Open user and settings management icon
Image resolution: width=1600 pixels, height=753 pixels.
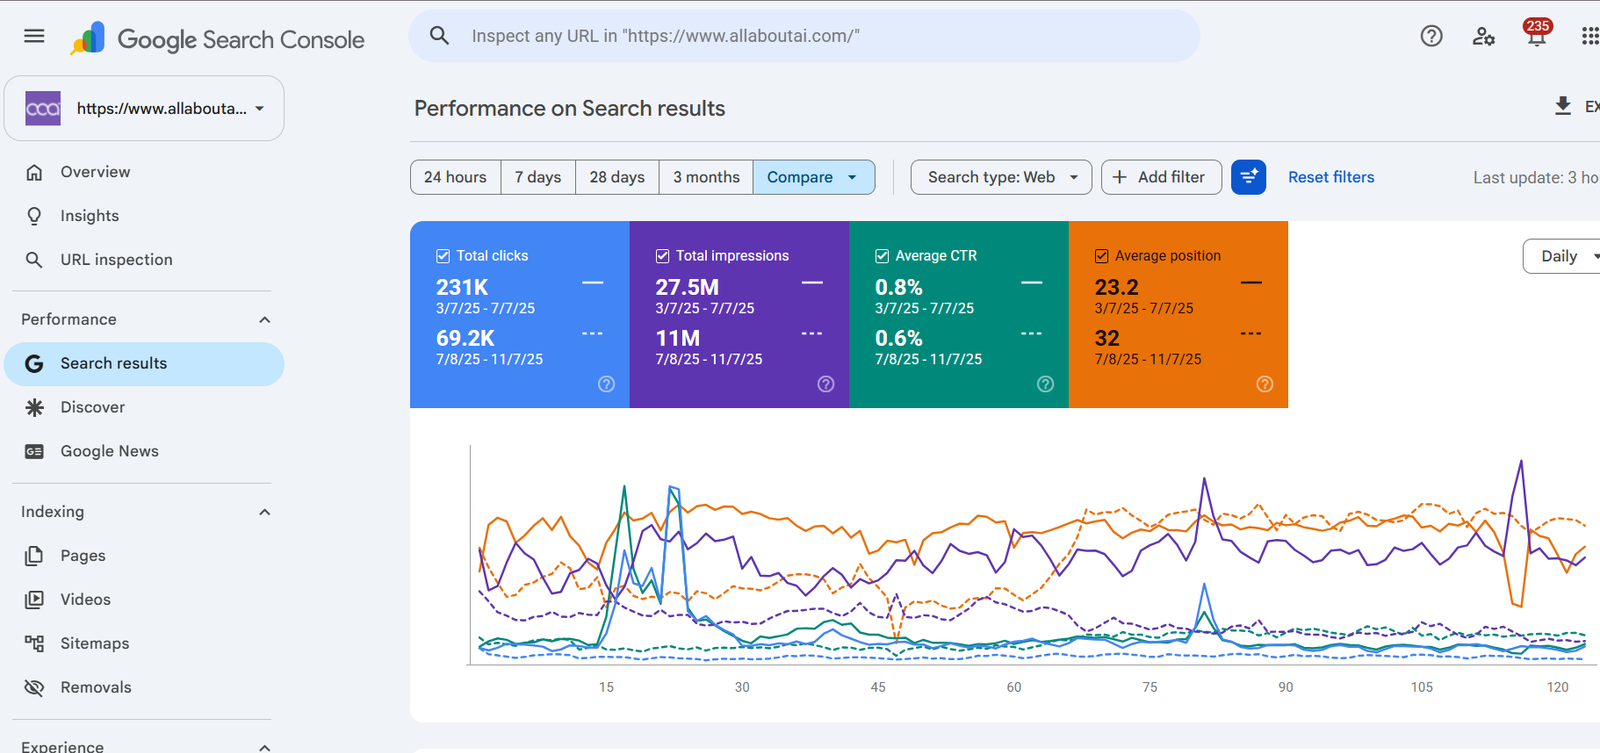(x=1484, y=37)
